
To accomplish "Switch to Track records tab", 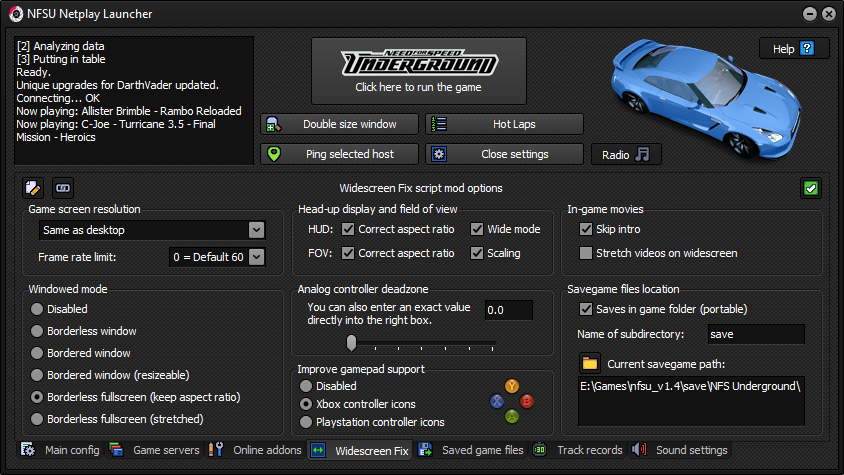I will [578, 450].
